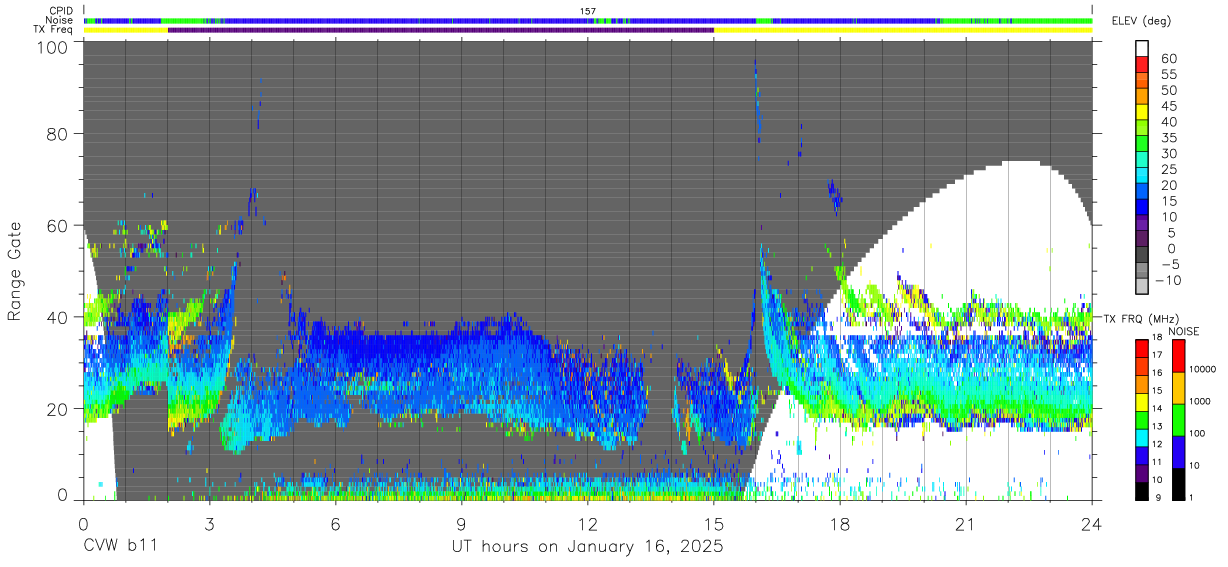The width and height of the screenshot is (1228, 567).
Task: Click the x-axis tick label 3
Action: coord(210,524)
